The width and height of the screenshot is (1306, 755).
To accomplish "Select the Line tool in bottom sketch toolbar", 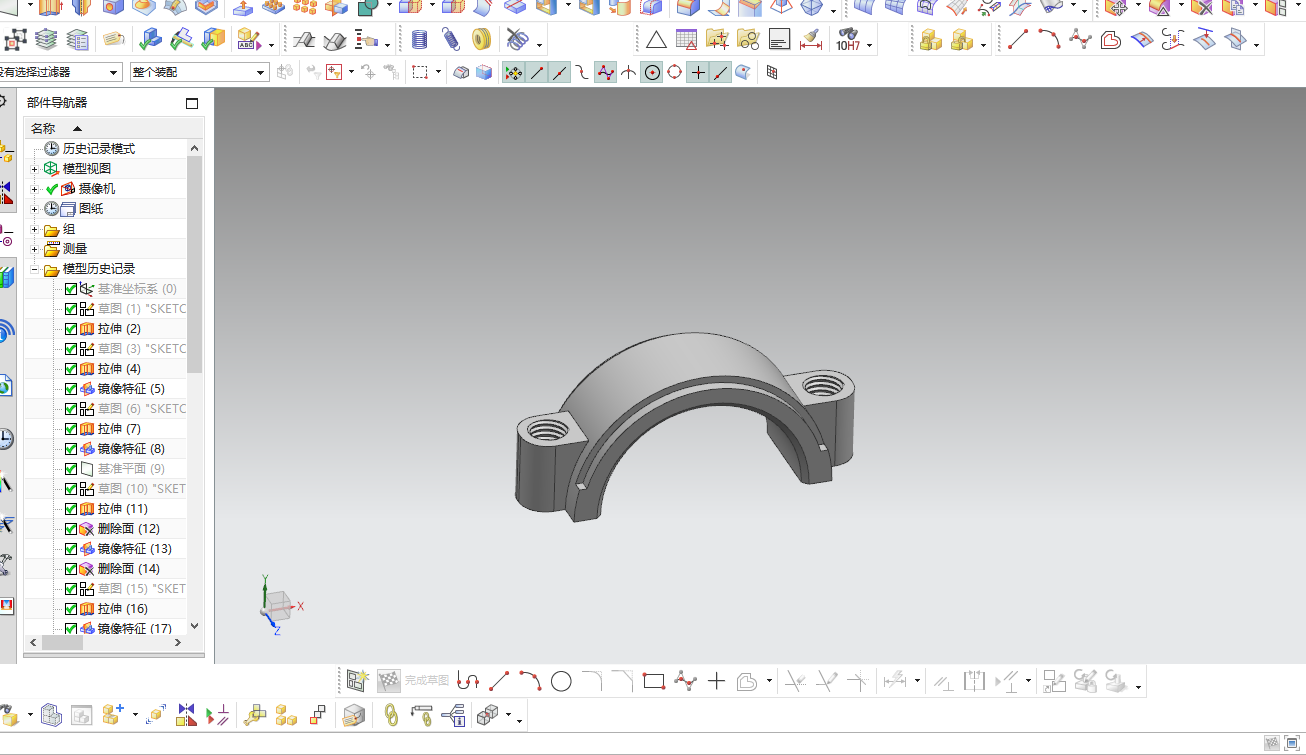I will [499, 682].
